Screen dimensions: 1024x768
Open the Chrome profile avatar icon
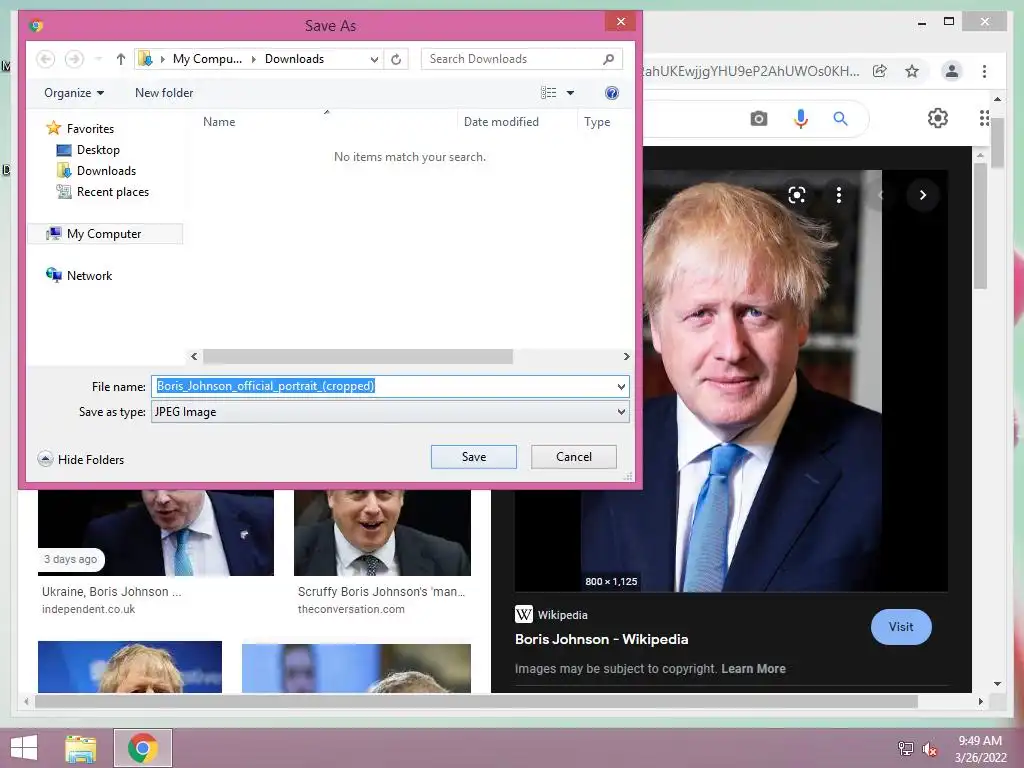(952, 71)
